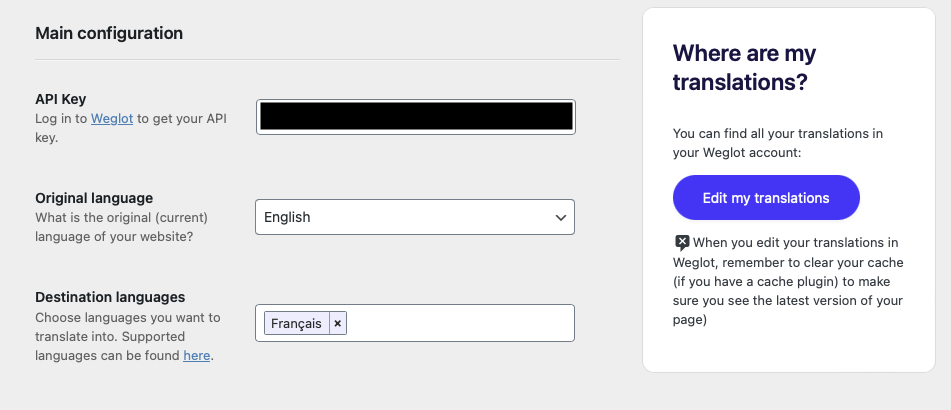Click the crossed speech bubble icon
Screen dimensions: 951x410
682,243
